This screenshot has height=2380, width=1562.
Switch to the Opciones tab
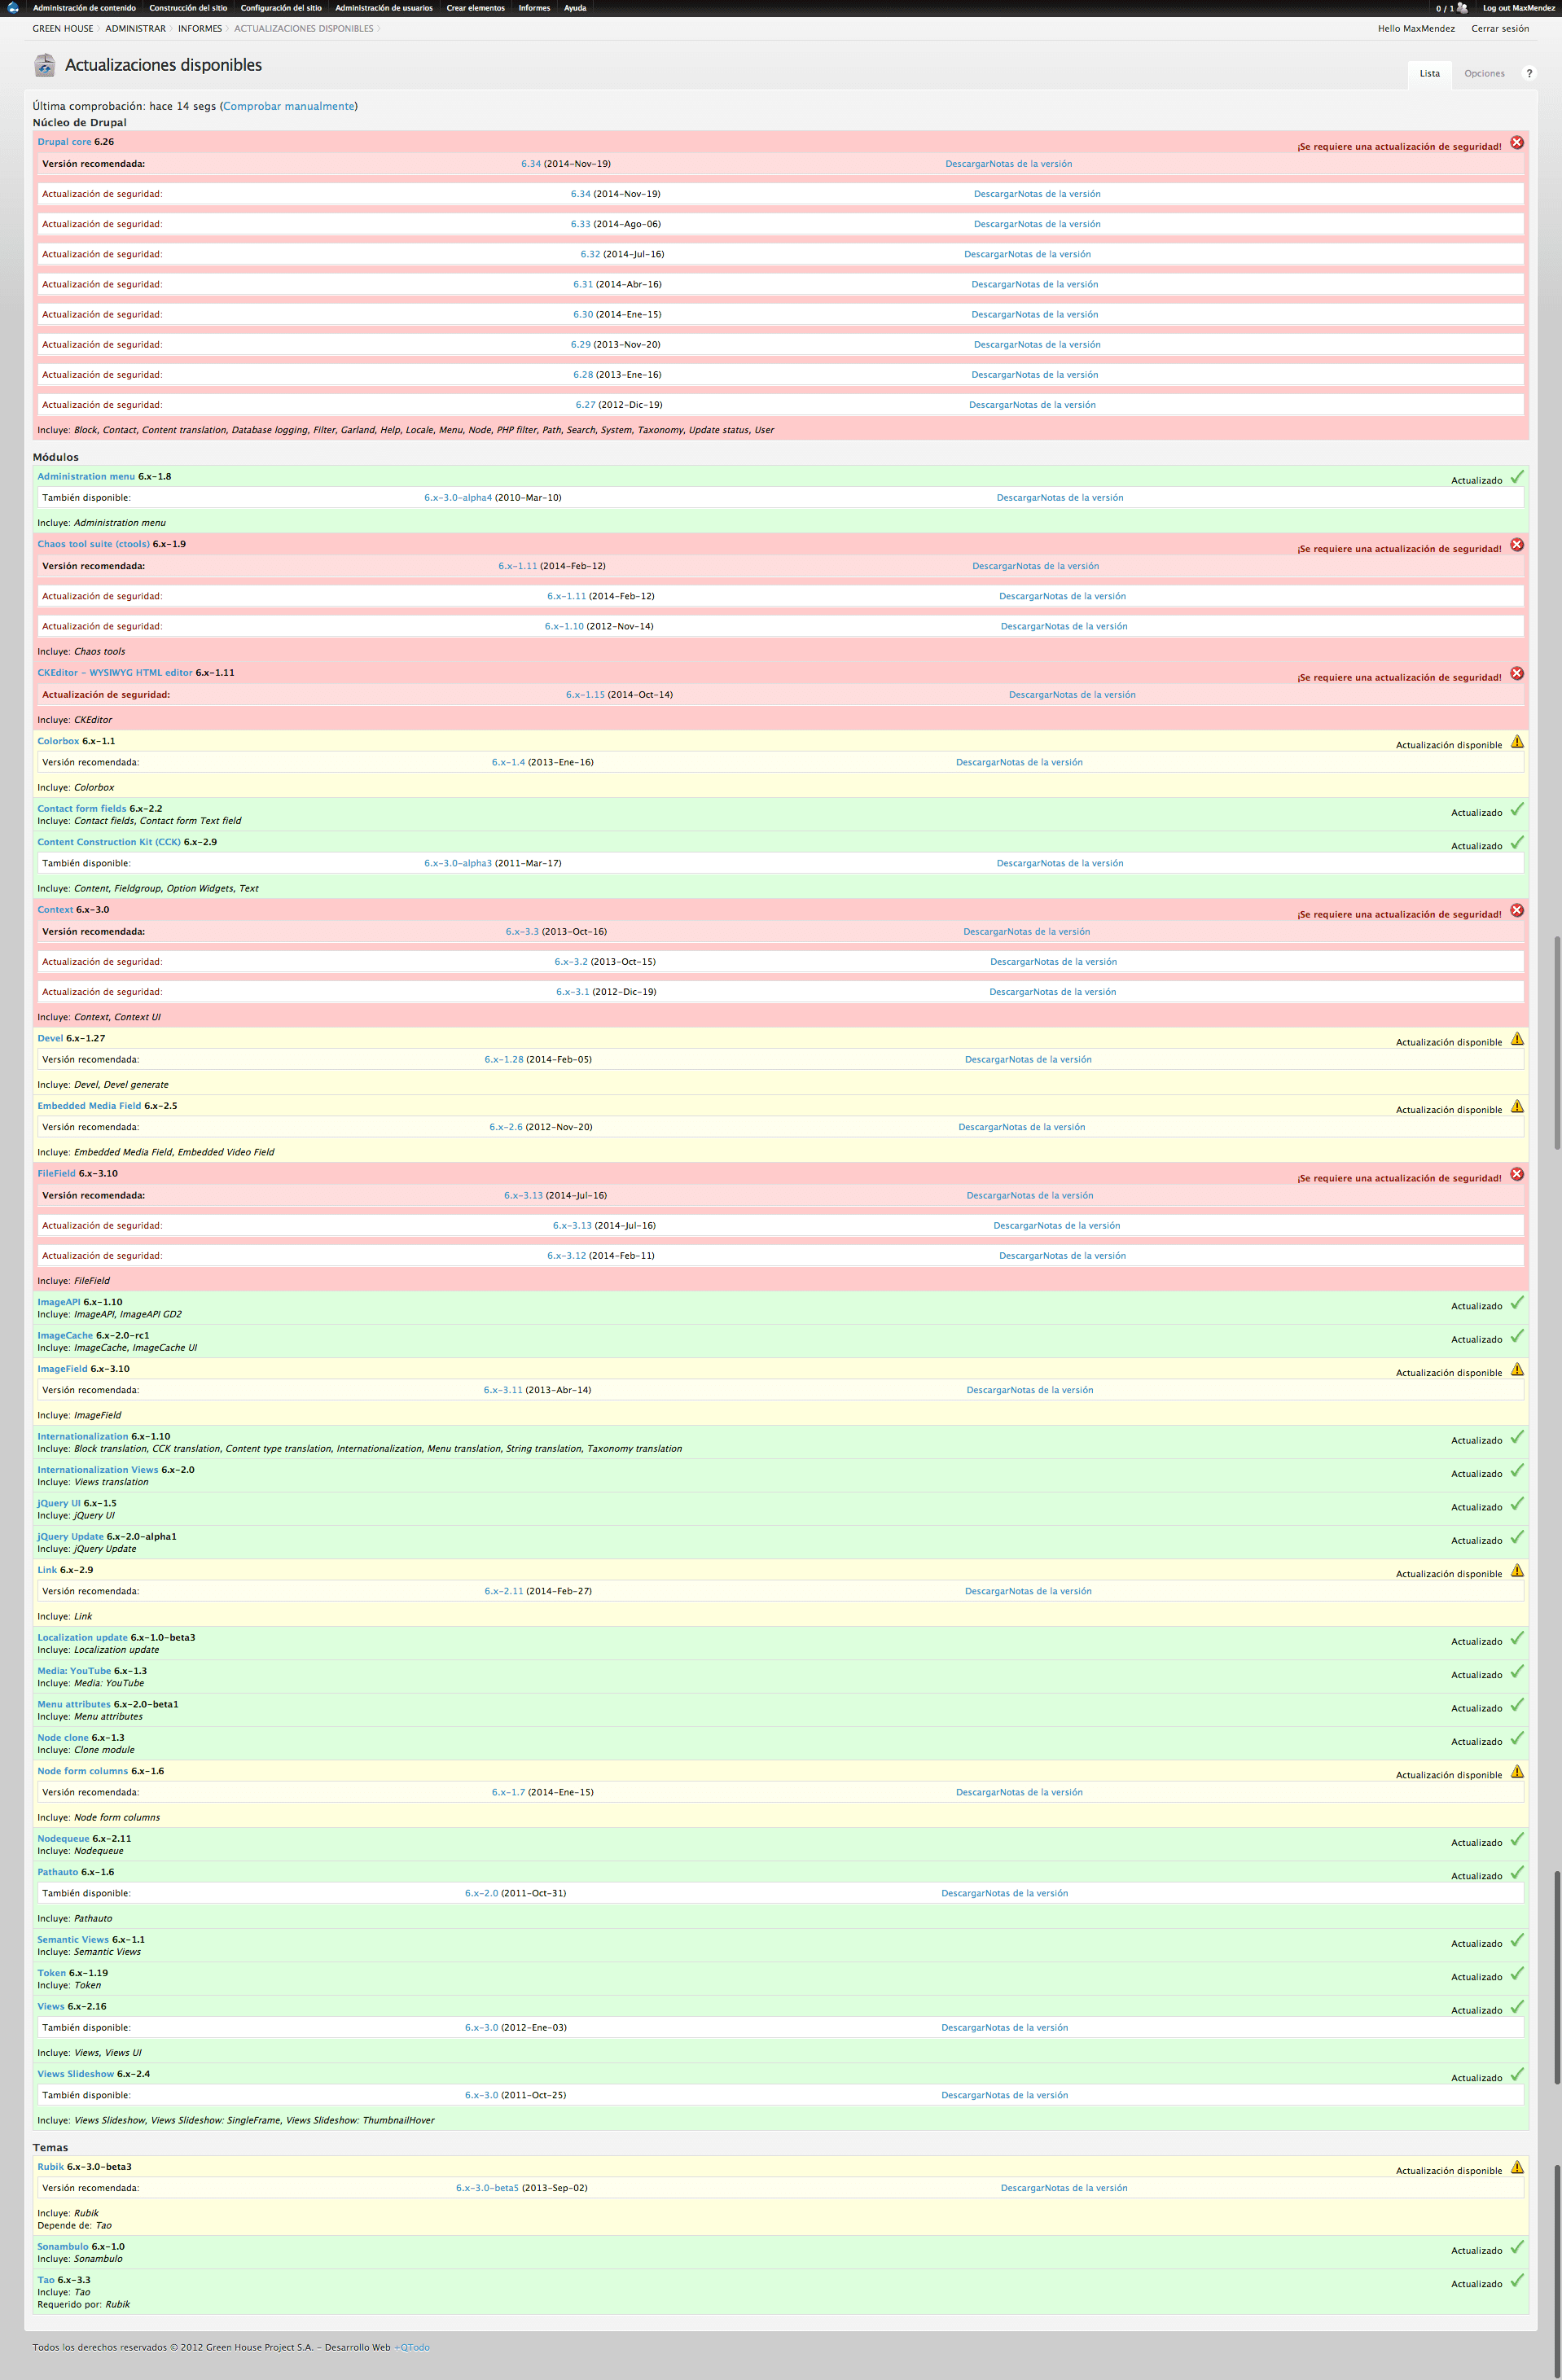(1484, 74)
